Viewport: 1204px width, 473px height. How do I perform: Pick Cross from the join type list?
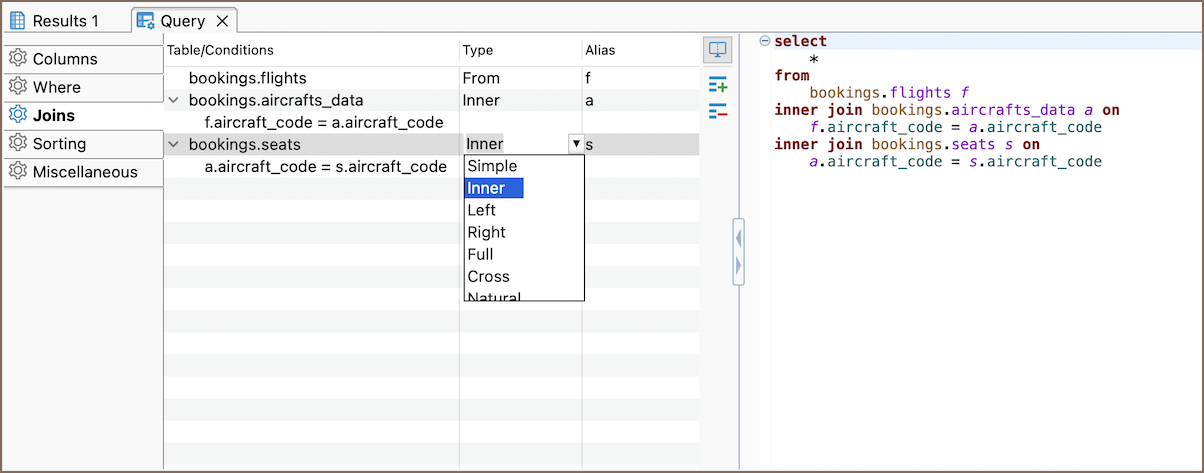coord(488,276)
